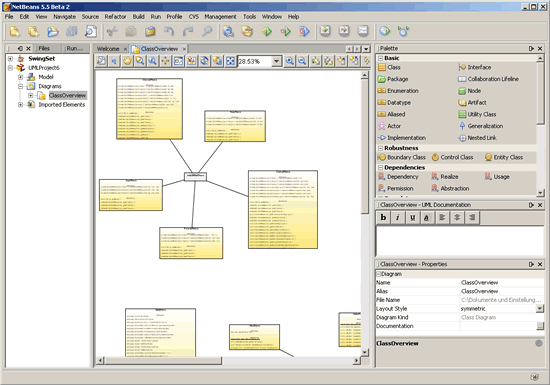Open the Profile menu
This screenshot has width=550, height=385.
(174, 16)
